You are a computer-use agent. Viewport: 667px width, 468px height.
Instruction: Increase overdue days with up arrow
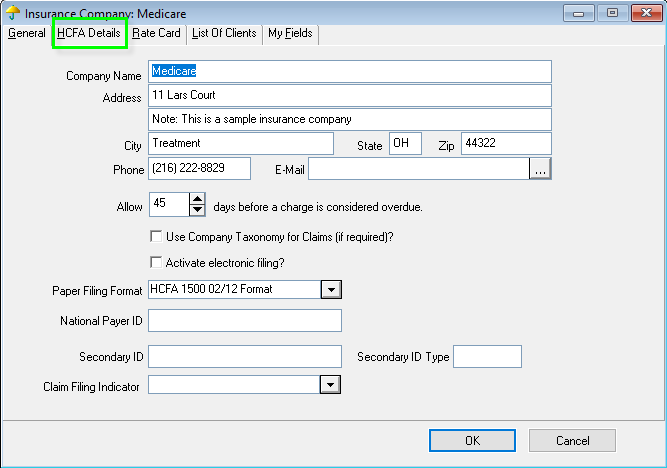click(x=197, y=199)
